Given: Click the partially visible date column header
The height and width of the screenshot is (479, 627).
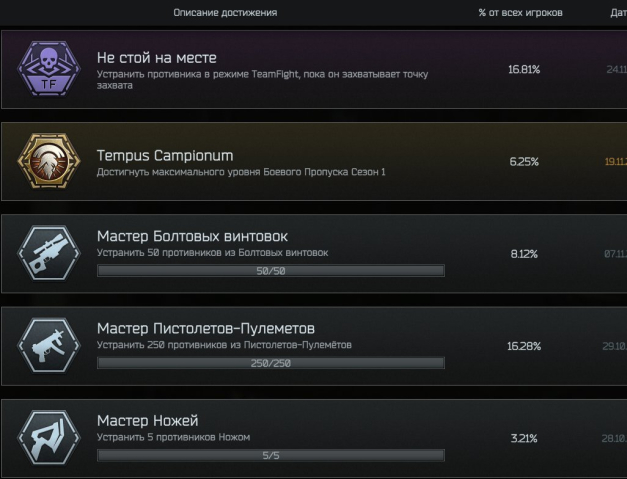Looking at the screenshot, I should pos(617,12).
